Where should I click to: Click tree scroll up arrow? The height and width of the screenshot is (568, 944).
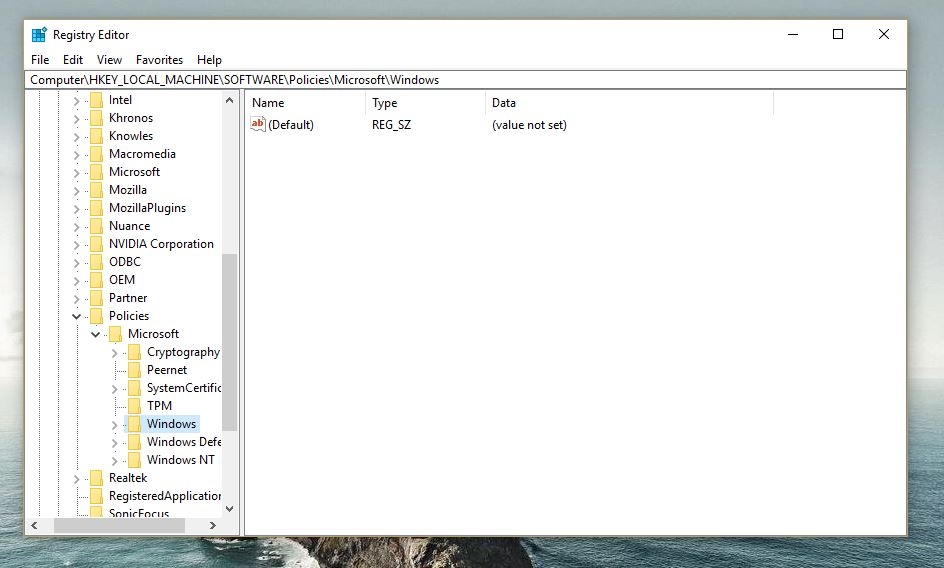coord(229,101)
